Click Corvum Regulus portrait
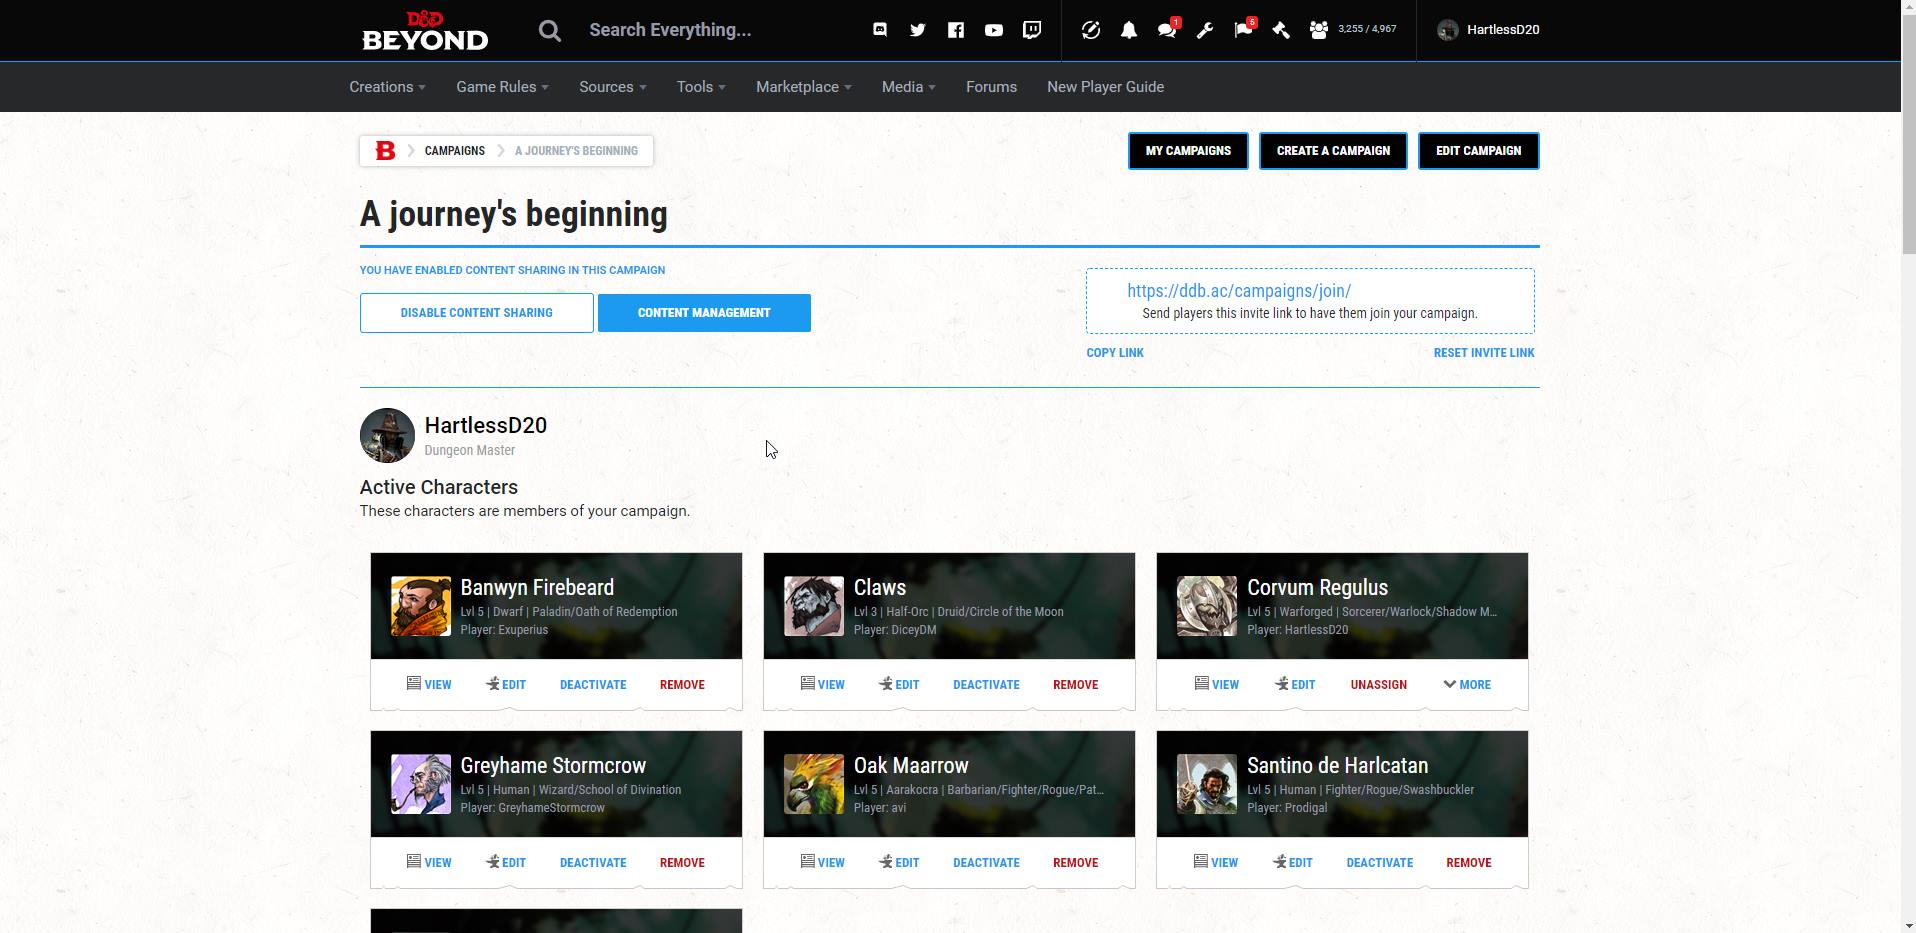 (1206, 606)
